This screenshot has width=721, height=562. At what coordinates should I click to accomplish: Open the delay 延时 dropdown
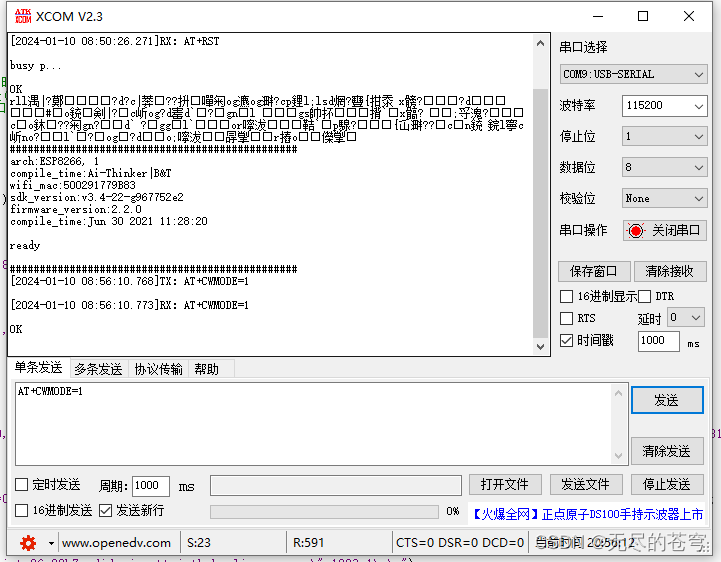pos(685,317)
